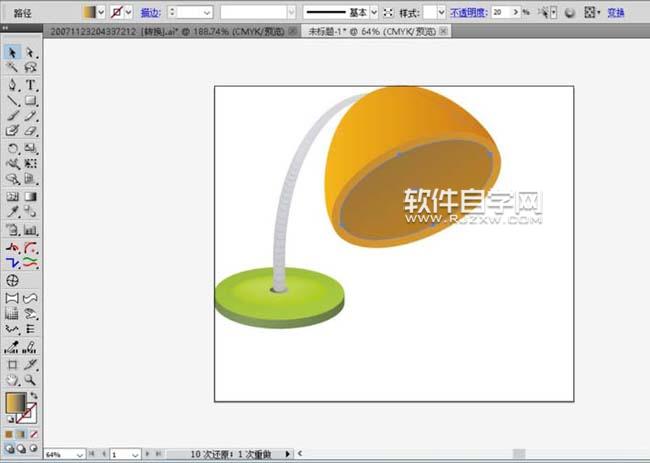
Task: Open the 不透明度 opacity panel link
Action: click(468, 13)
